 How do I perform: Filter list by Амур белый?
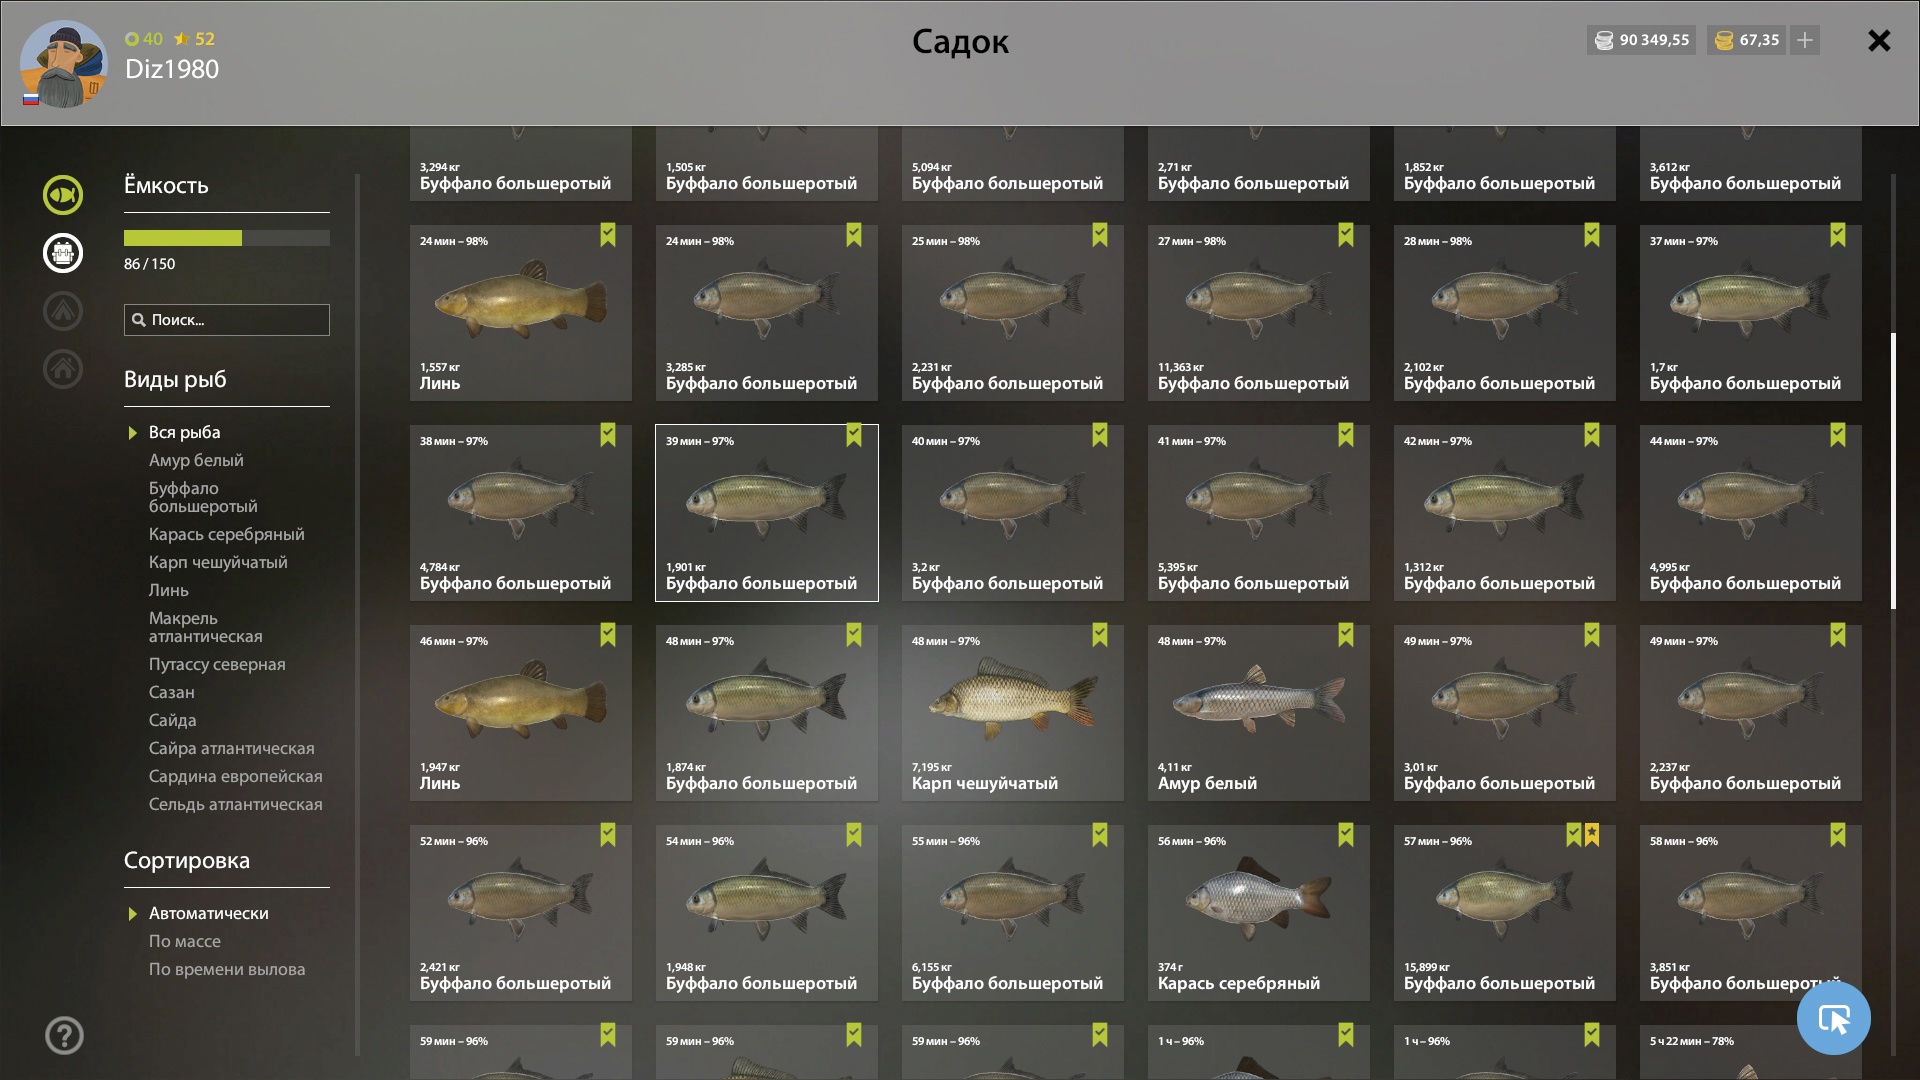(x=196, y=460)
